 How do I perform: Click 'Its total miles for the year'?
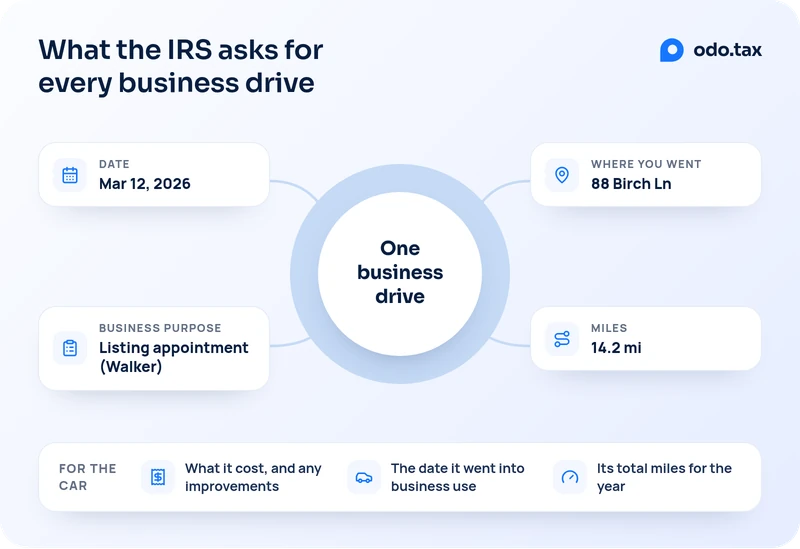[x=664, y=477]
